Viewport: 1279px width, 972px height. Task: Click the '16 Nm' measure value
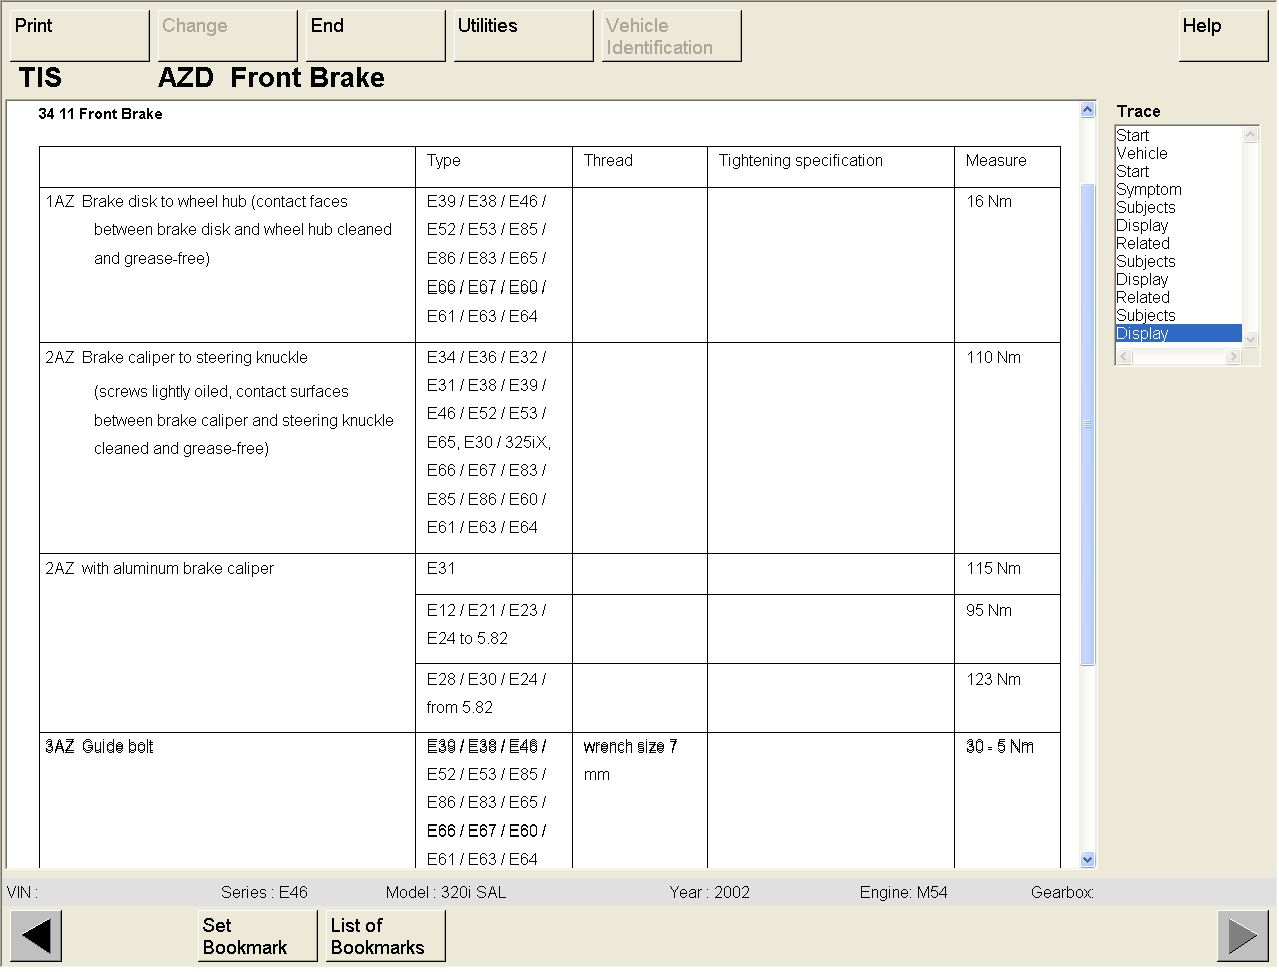click(x=989, y=202)
